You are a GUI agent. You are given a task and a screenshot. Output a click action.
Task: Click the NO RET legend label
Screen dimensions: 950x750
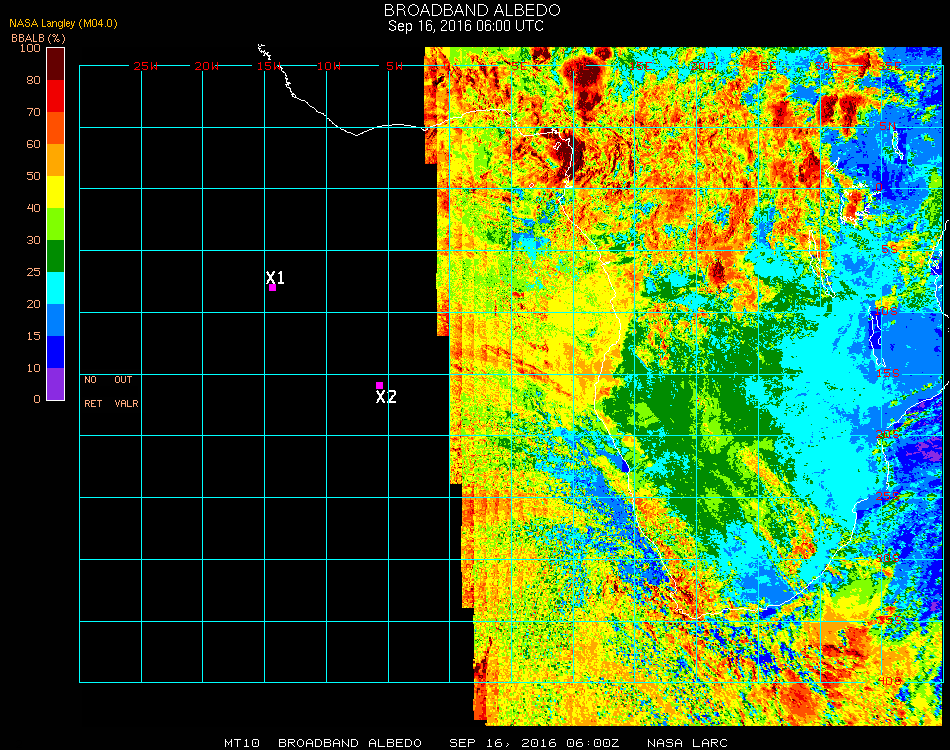[92, 392]
